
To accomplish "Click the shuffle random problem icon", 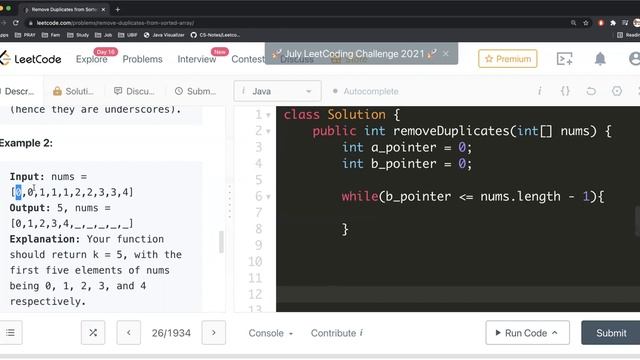I will click(93, 333).
